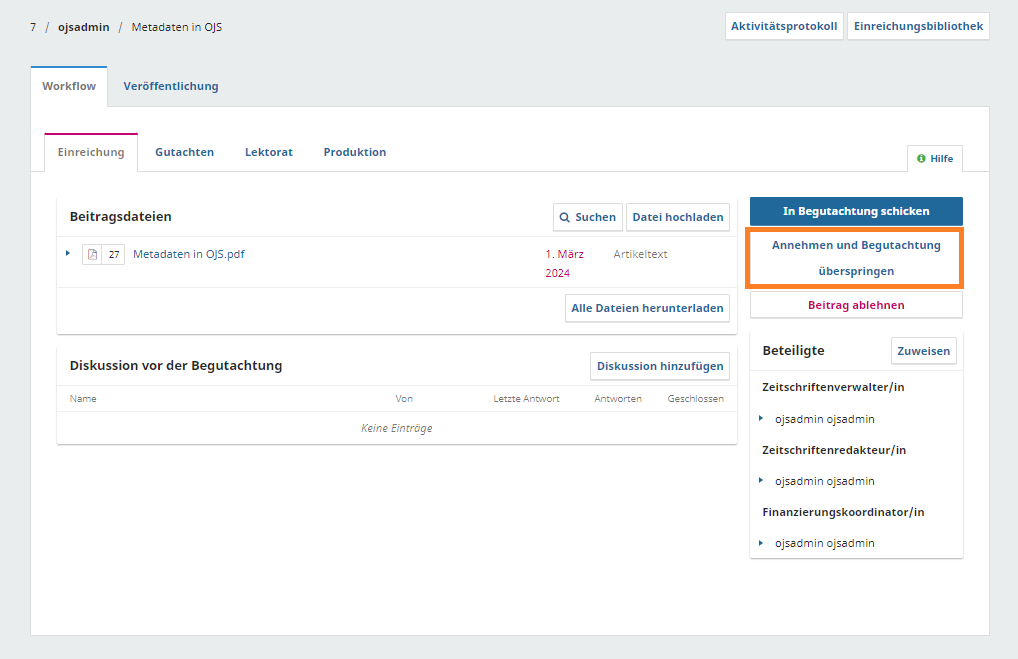
Task: Expand ojsadmin under Finanzierungskoordinator/in
Action: (x=761, y=543)
